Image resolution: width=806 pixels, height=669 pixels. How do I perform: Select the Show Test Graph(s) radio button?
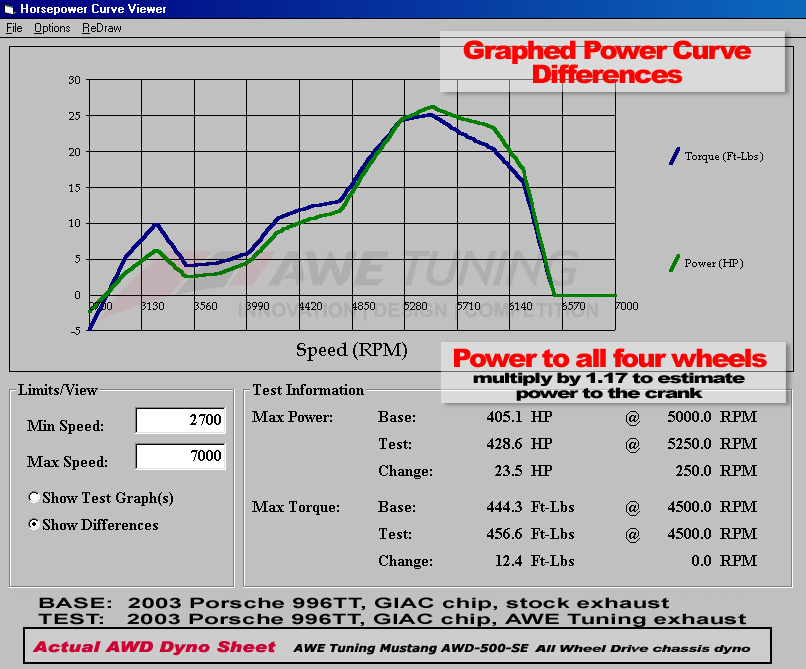34,497
